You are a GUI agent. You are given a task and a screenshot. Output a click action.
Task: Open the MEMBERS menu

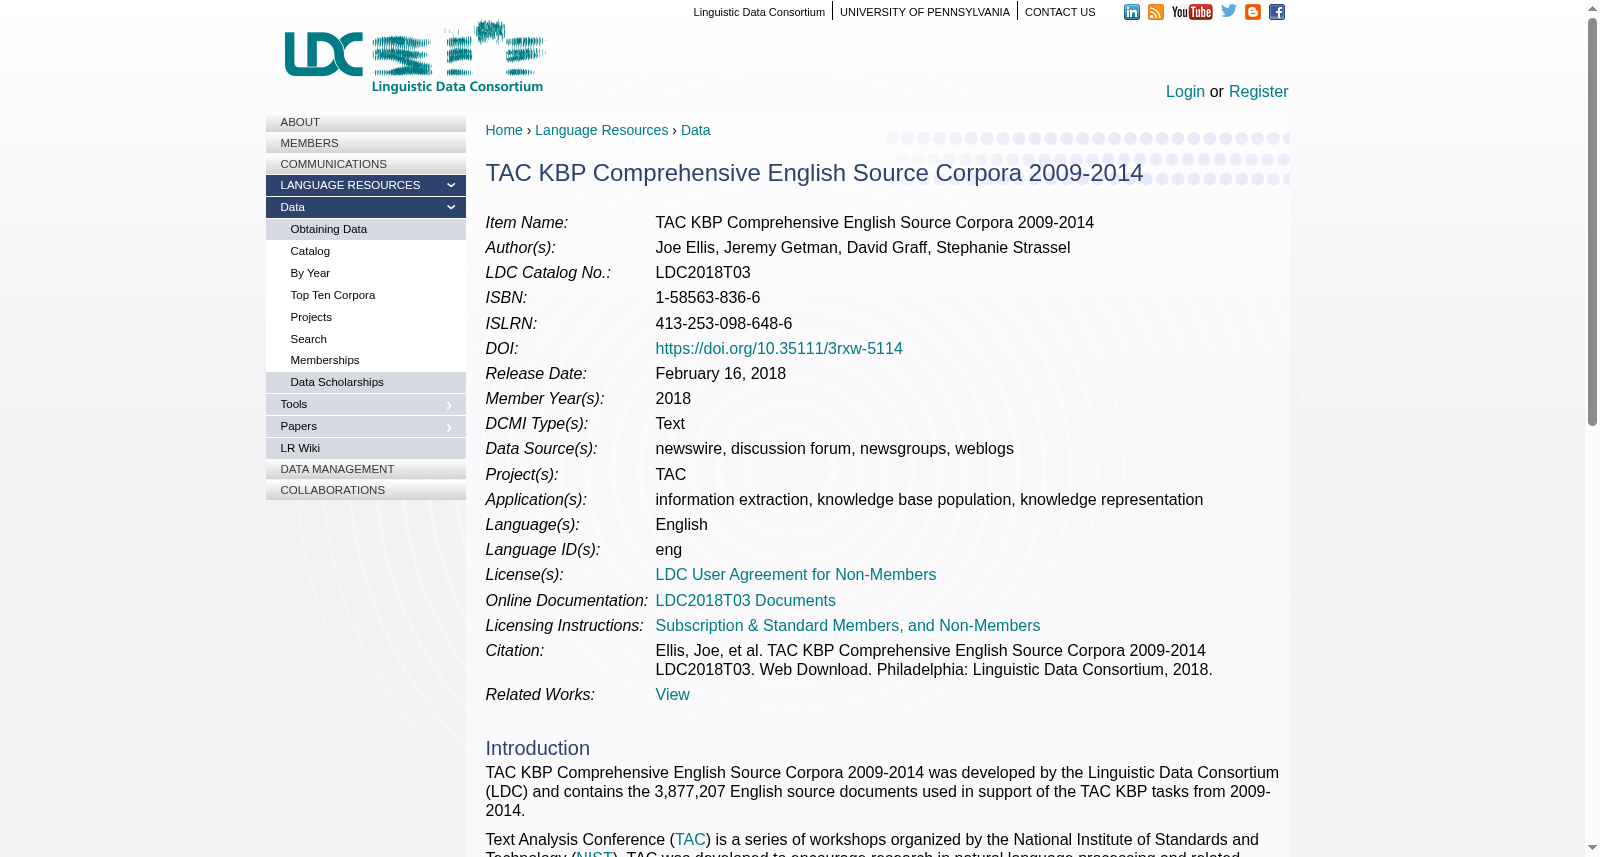pyautogui.click(x=366, y=143)
